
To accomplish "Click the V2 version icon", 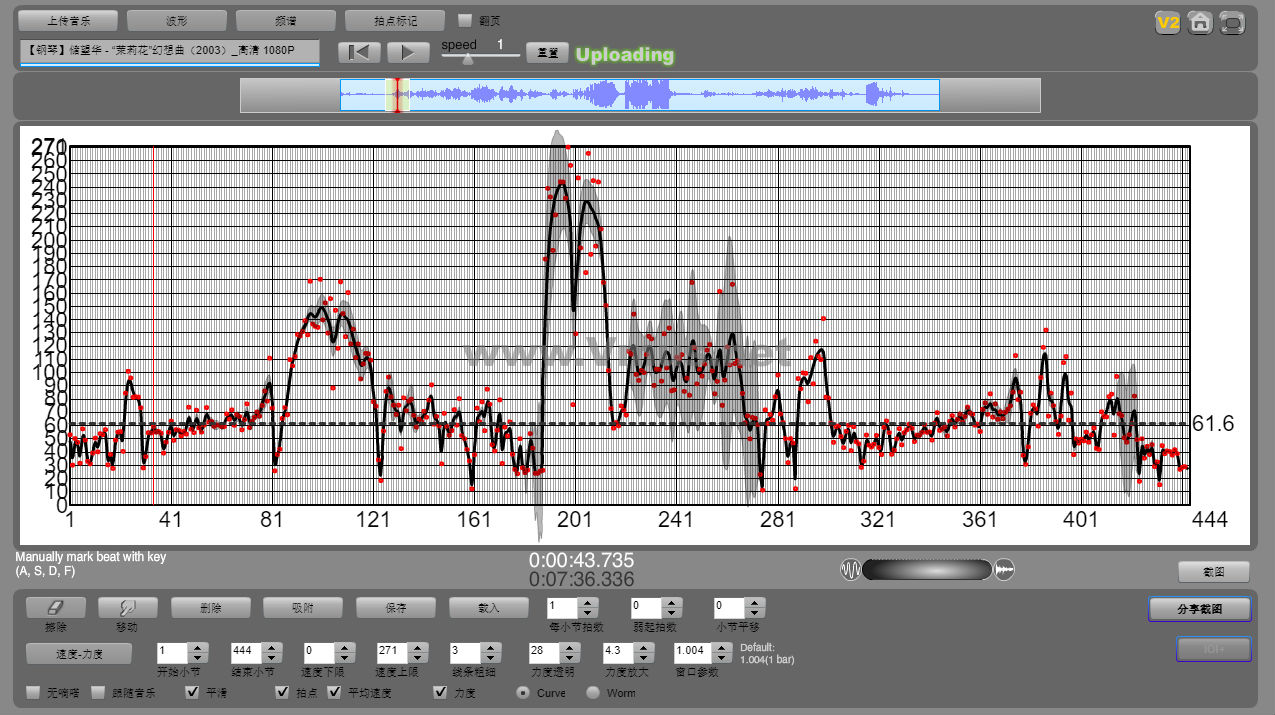I will click(x=1167, y=22).
